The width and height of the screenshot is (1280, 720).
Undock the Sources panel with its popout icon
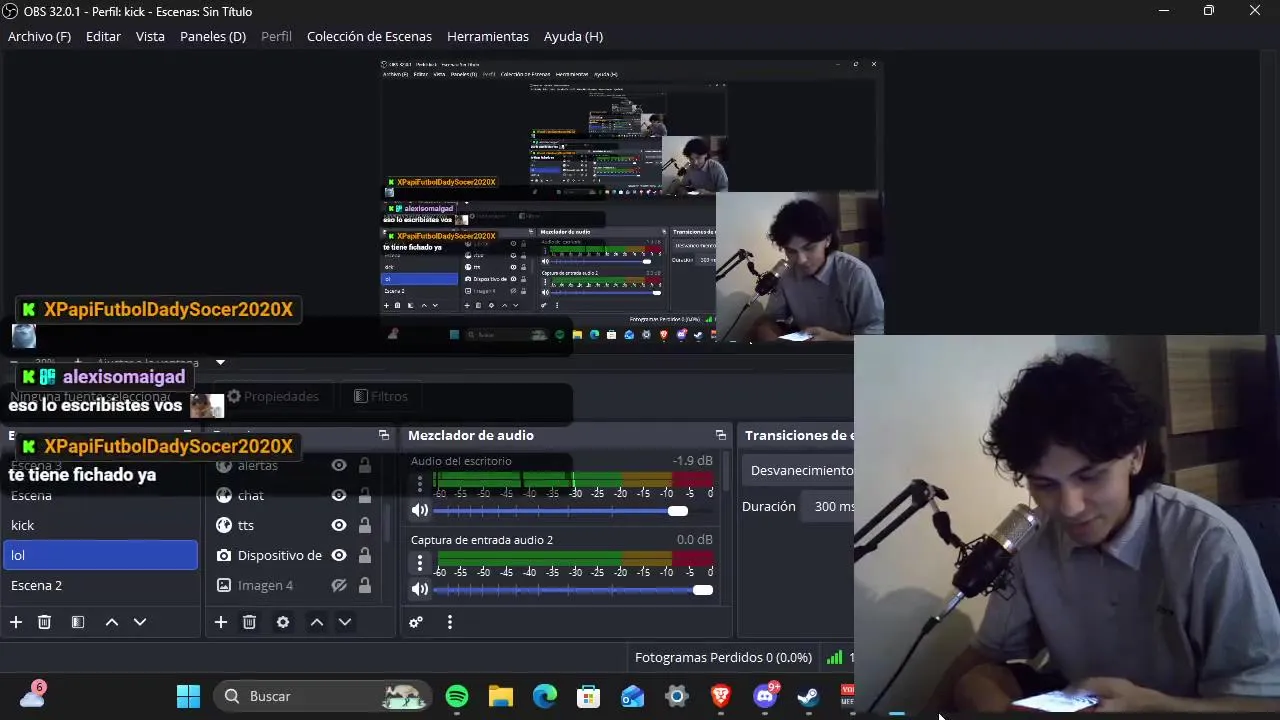coord(384,435)
